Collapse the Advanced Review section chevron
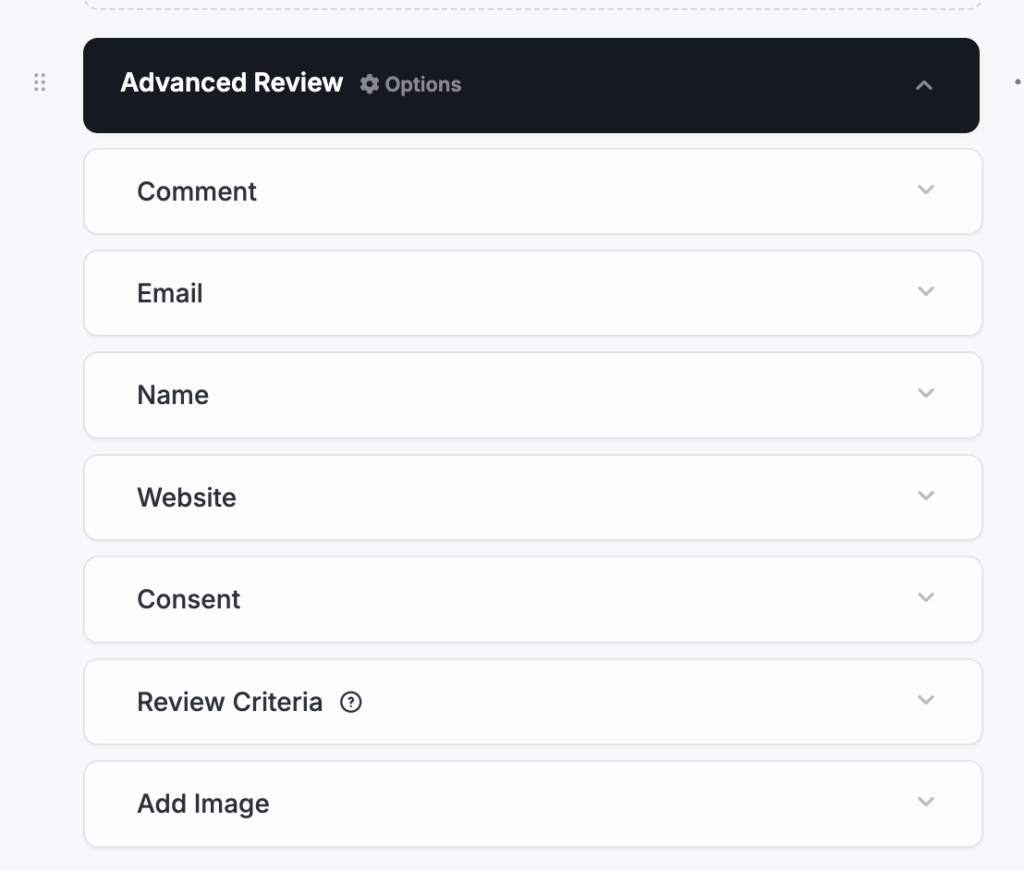The width and height of the screenshot is (1024, 871). (x=924, y=86)
